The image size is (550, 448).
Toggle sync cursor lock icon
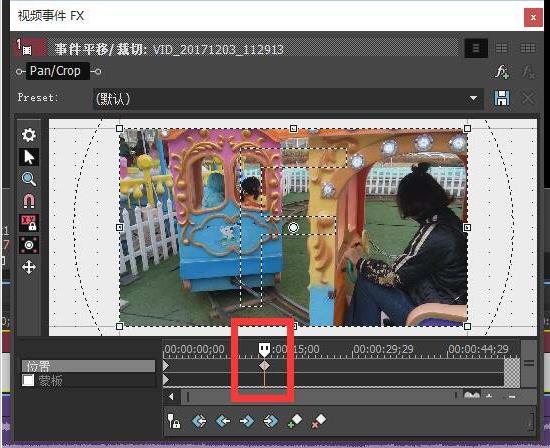pos(174,421)
